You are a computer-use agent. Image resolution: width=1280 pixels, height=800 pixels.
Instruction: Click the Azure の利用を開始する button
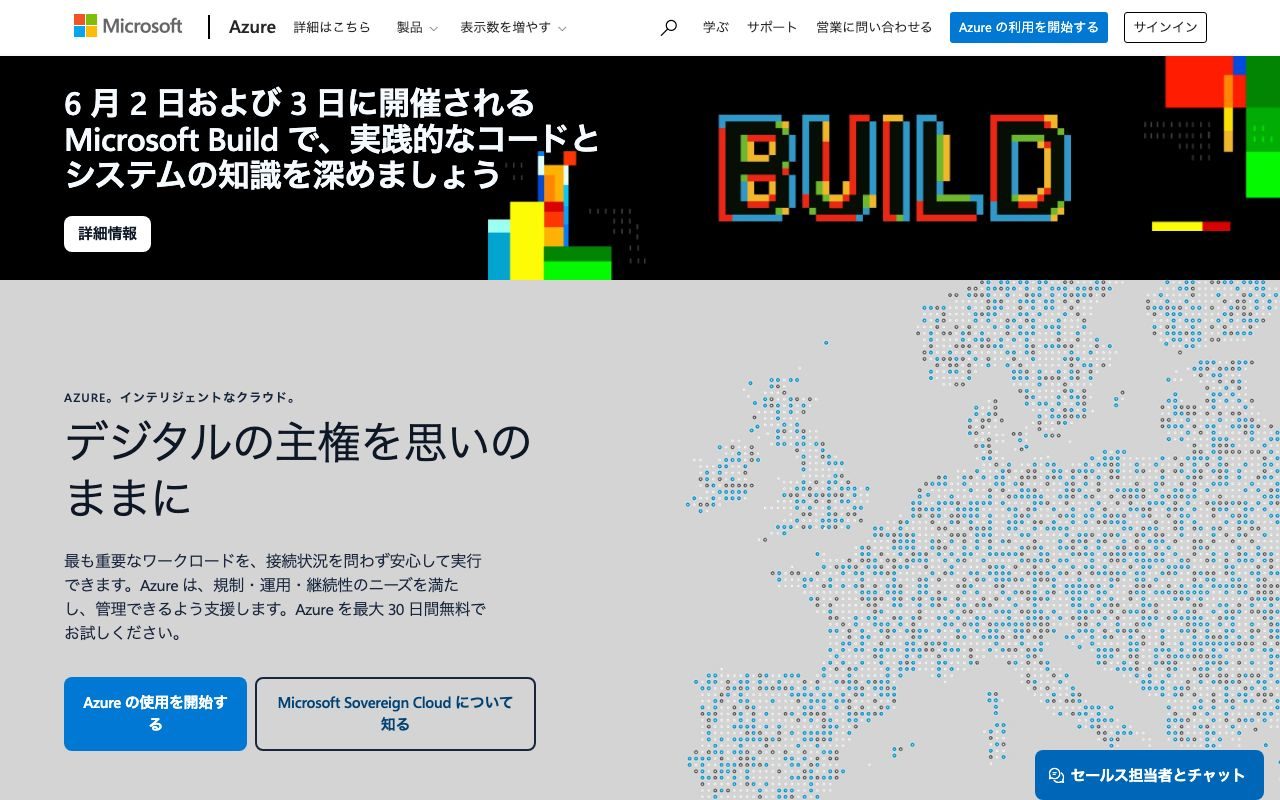click(1029, 28)
